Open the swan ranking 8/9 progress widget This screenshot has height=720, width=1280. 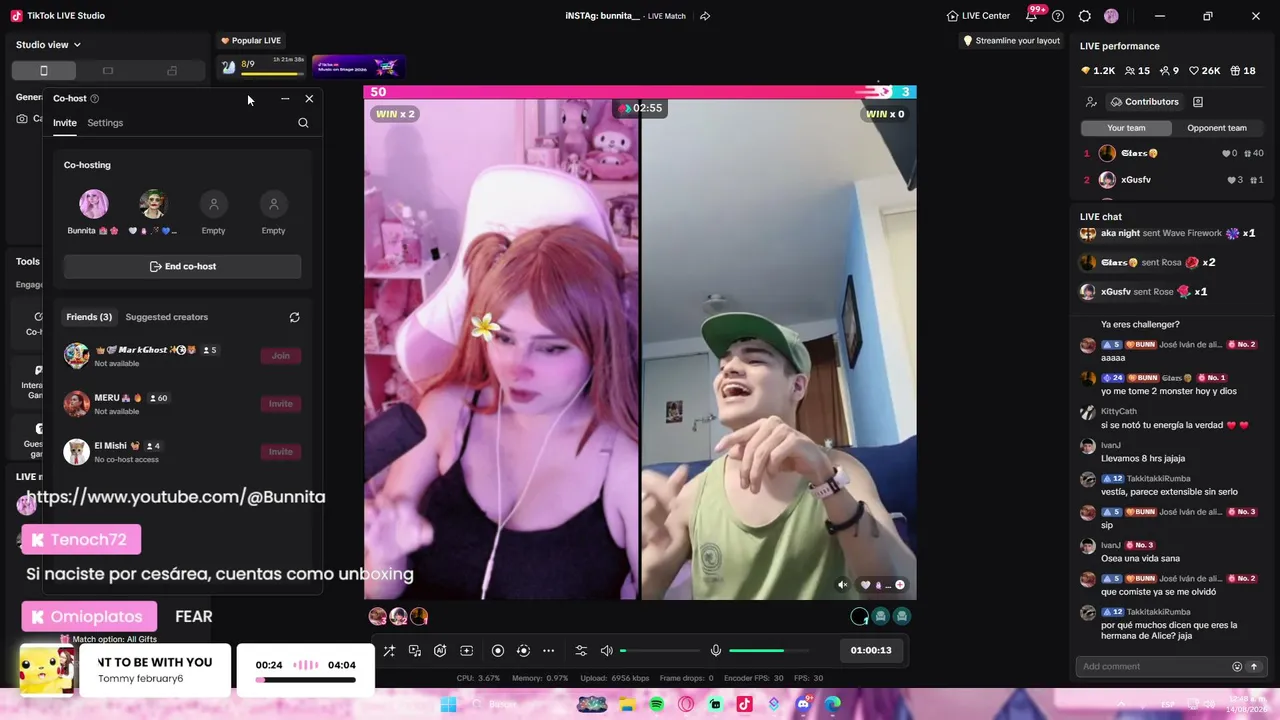tap(263, 67)
